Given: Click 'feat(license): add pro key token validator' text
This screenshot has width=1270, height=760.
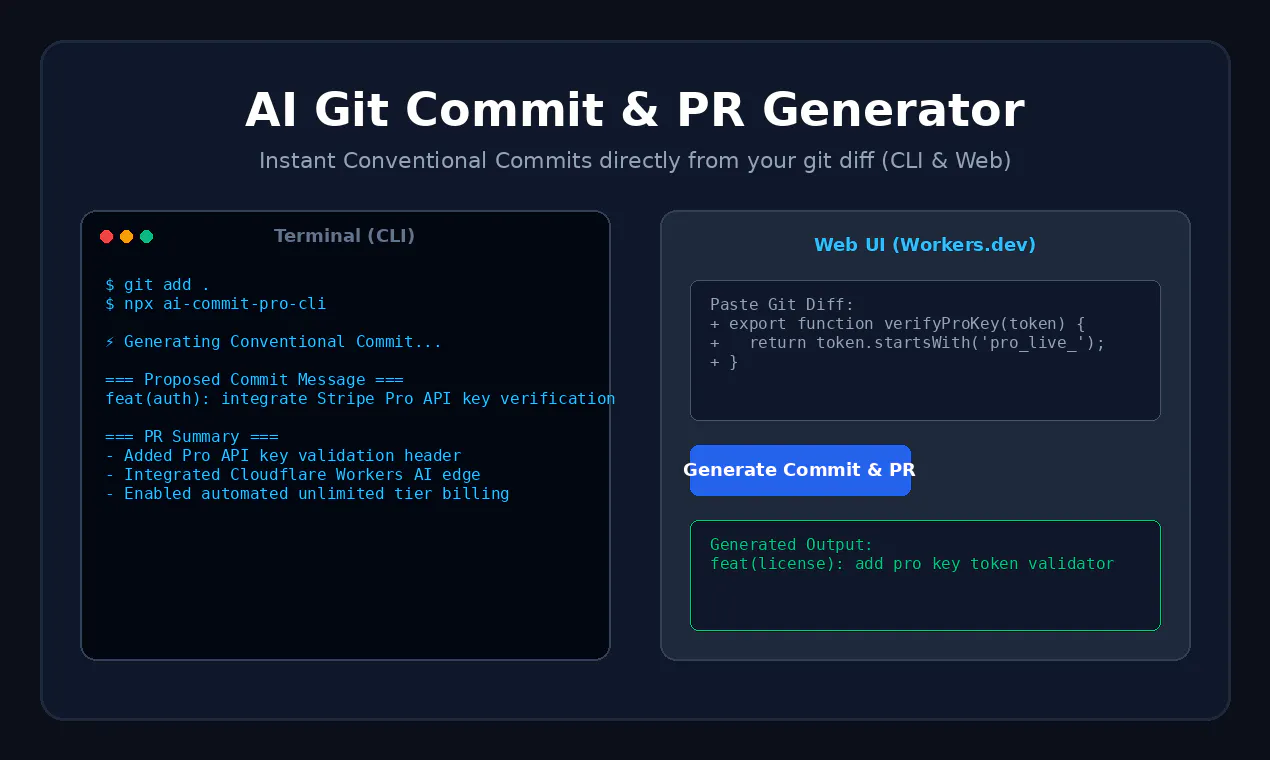Looking at the screenshot, I should point(912,564).
